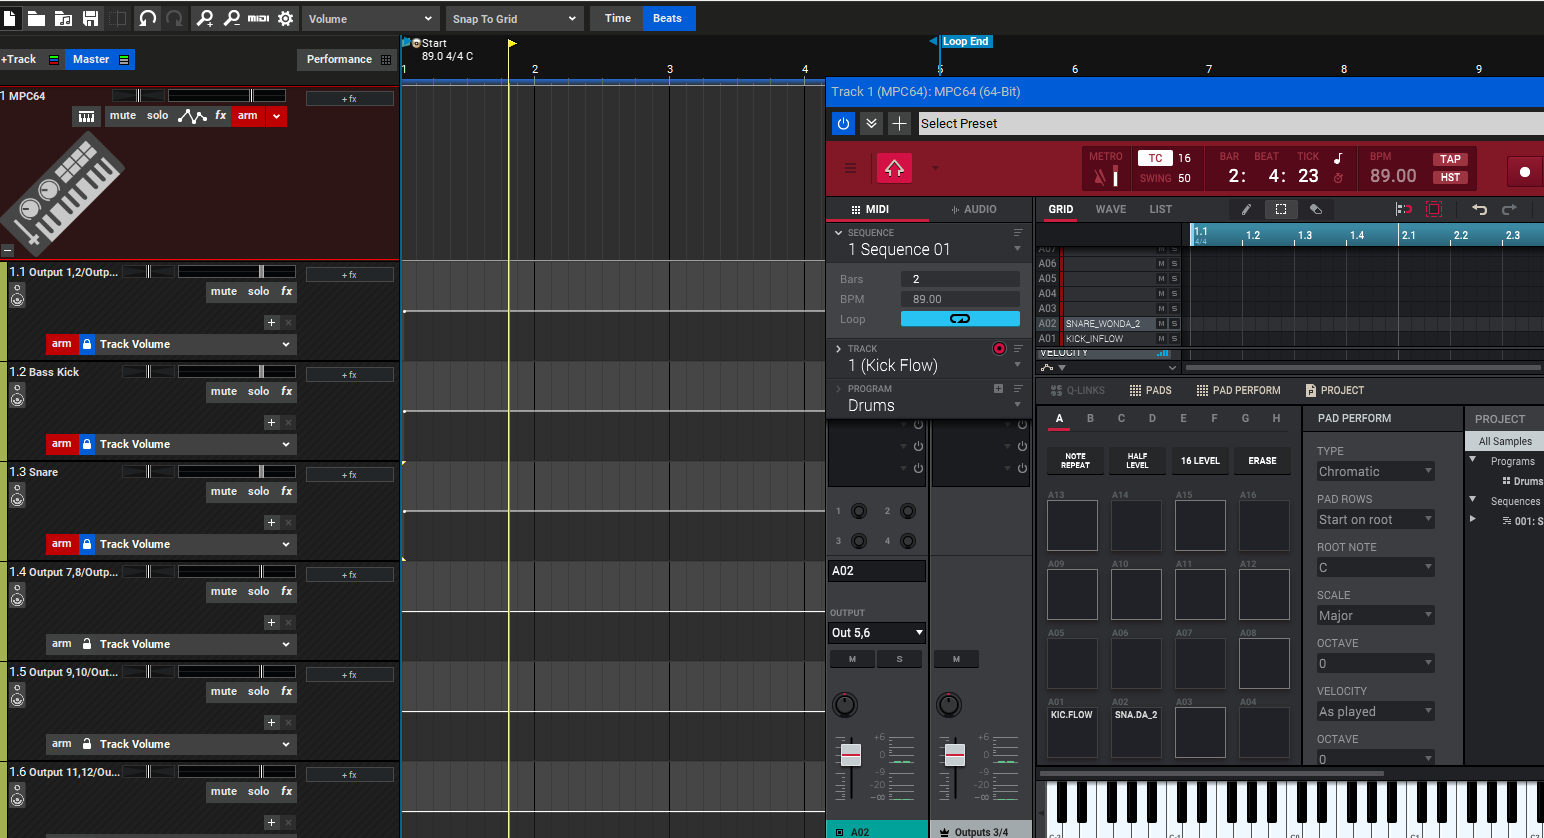Click MPC redo arrow in grid toolbar
Screen dimensions: 1544x838
click(x=1510, y=209)
